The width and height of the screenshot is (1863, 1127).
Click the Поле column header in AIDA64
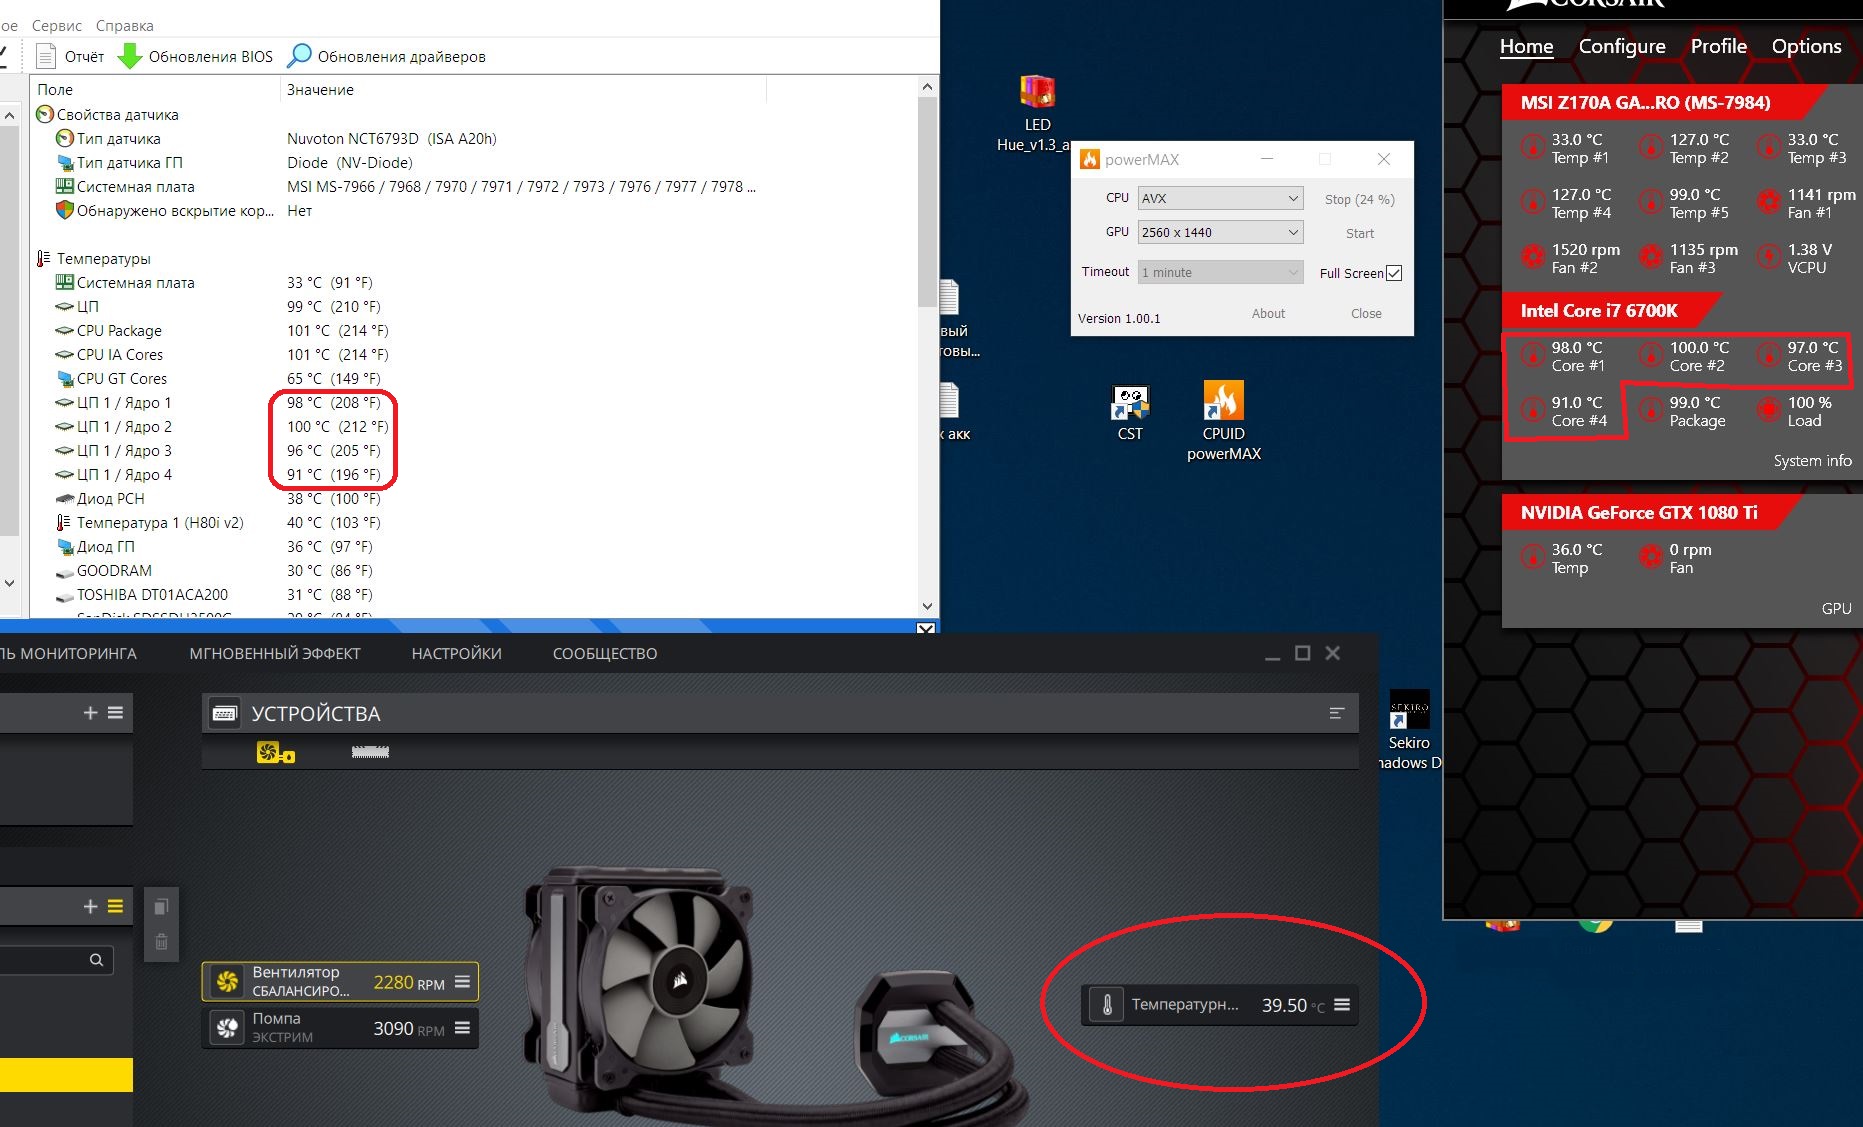point(156,90)
